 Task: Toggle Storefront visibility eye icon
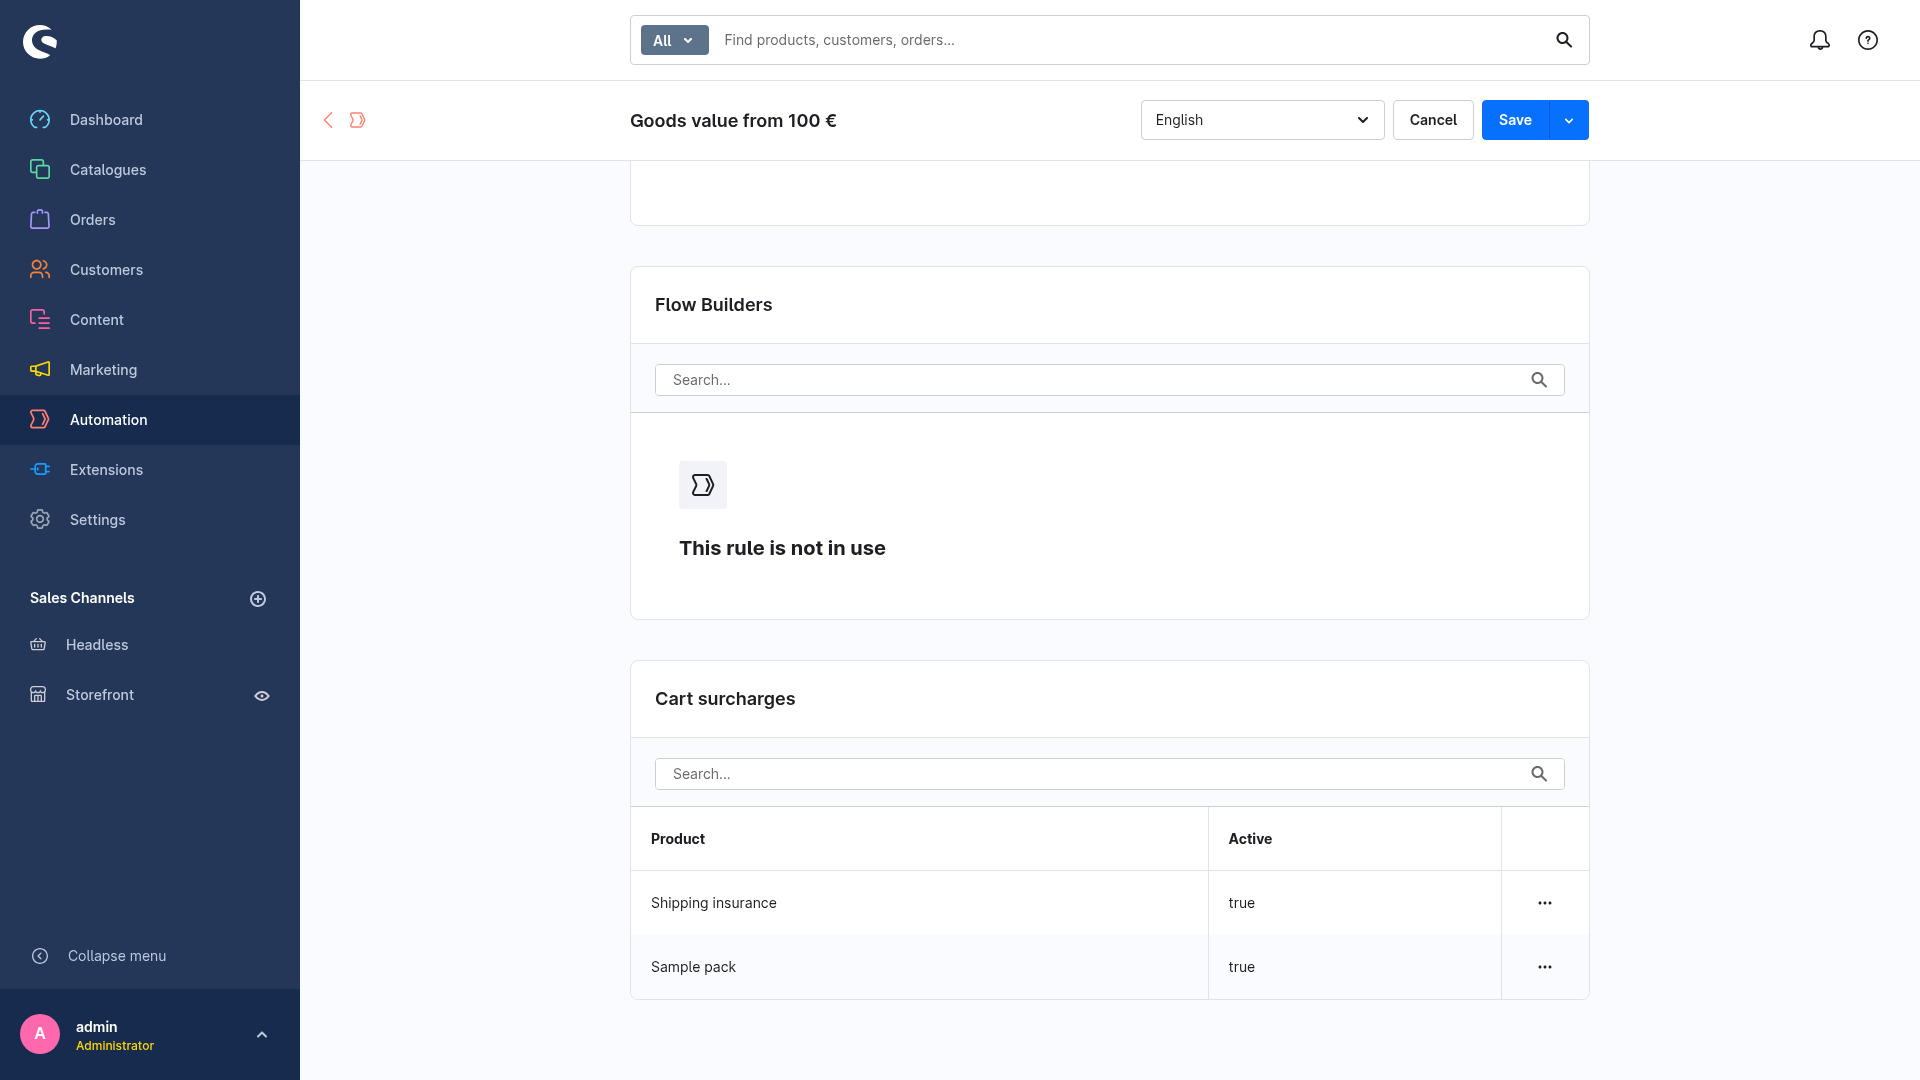262,696
